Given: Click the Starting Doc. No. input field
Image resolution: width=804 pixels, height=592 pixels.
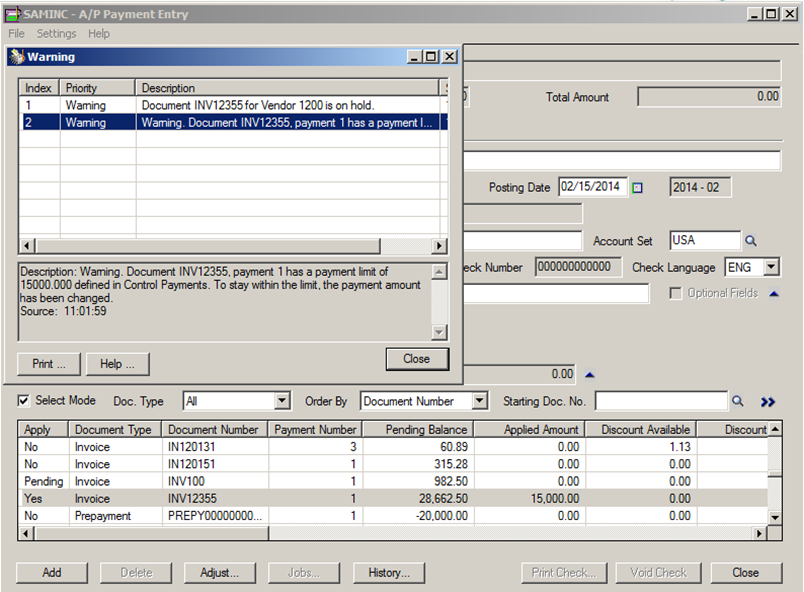Looking at the screenshot, I should [x=660, y=401].
